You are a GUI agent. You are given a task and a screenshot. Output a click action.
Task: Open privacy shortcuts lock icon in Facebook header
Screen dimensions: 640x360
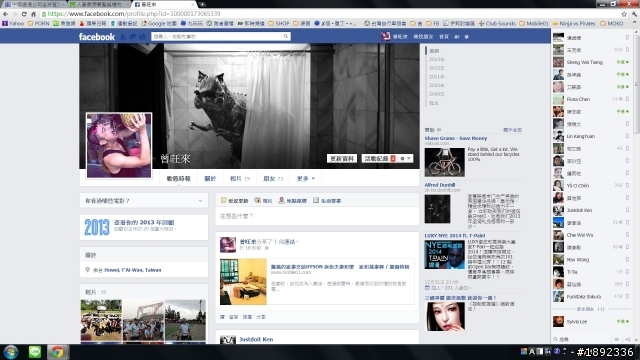(x=457, y=37)
